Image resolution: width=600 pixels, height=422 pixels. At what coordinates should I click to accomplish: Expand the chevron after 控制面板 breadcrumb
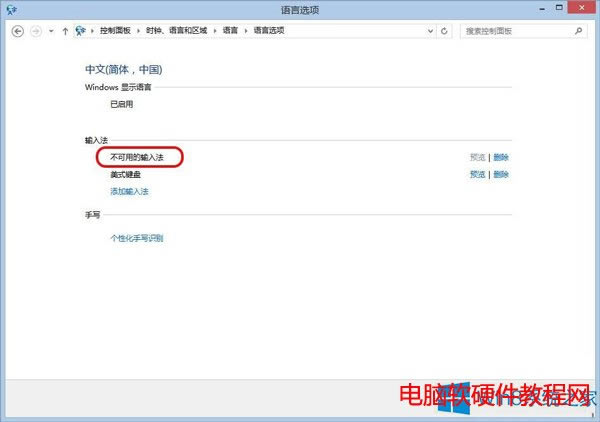point(139,31)
